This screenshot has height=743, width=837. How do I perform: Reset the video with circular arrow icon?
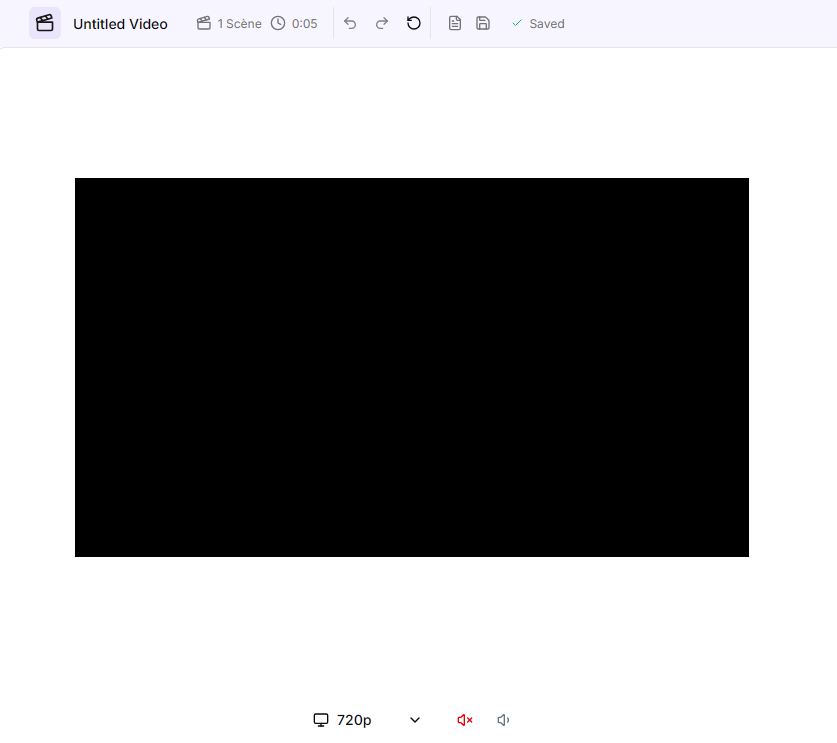[x=414, y=23]
